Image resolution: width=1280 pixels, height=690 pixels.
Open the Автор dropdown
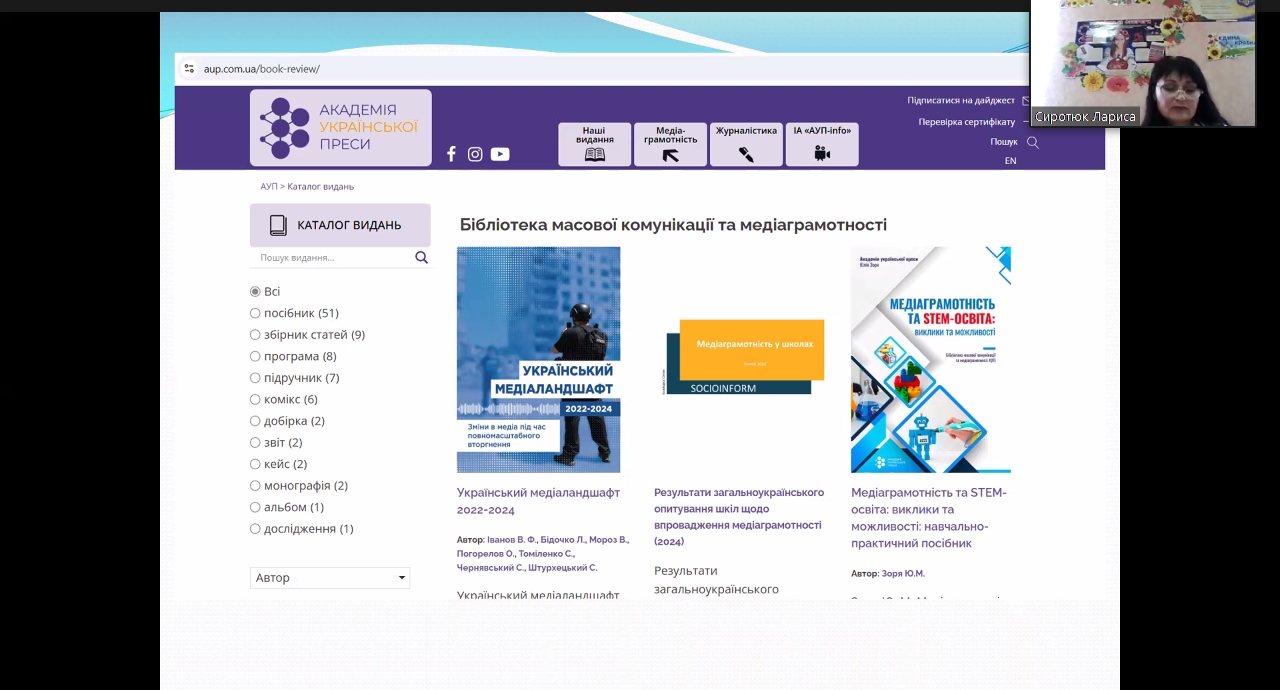[x=330, y=578]
